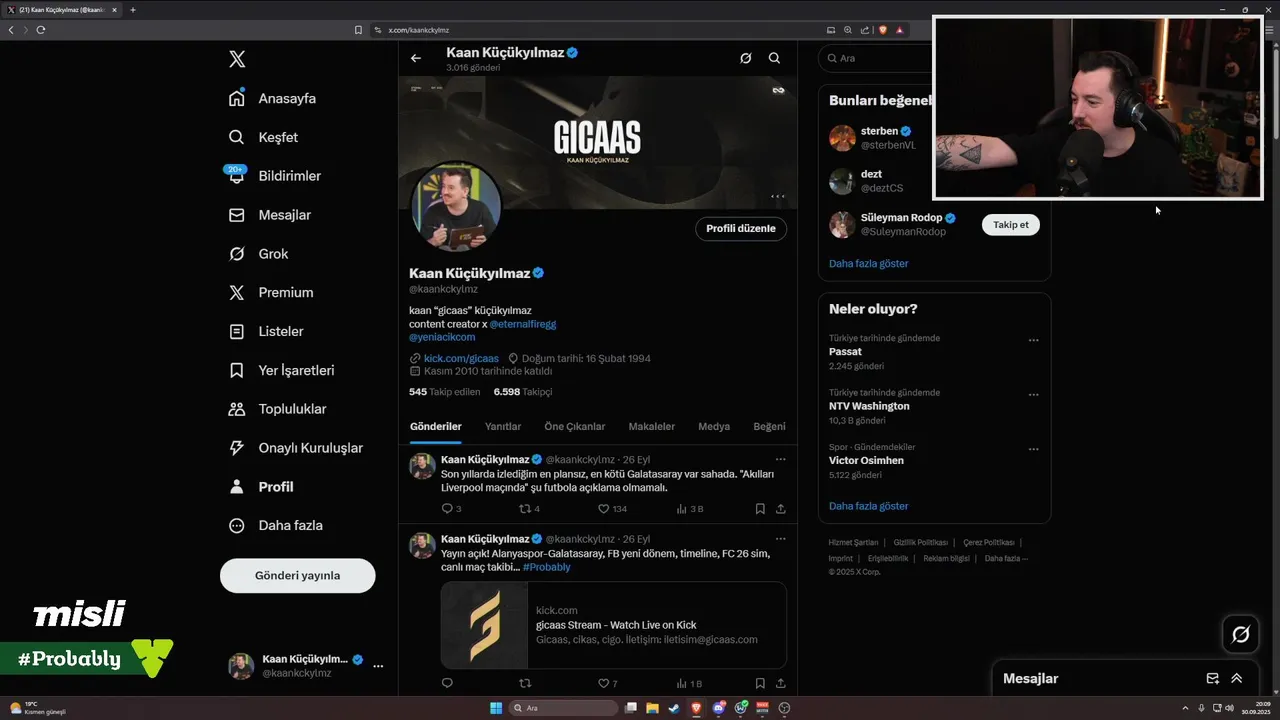Switch to Beğeni tab
Screen dimensions: 1280x720
(769, 426)
